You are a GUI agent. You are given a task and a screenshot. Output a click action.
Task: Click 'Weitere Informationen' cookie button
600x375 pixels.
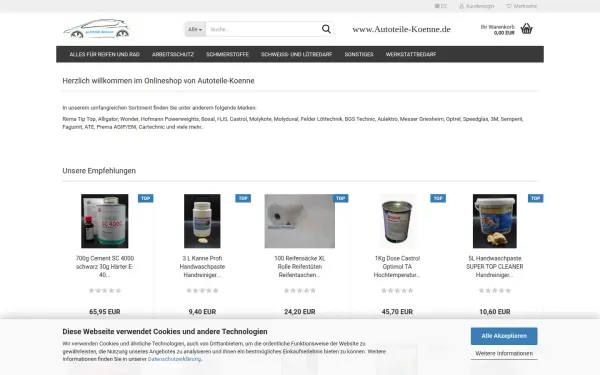(504, 354)
